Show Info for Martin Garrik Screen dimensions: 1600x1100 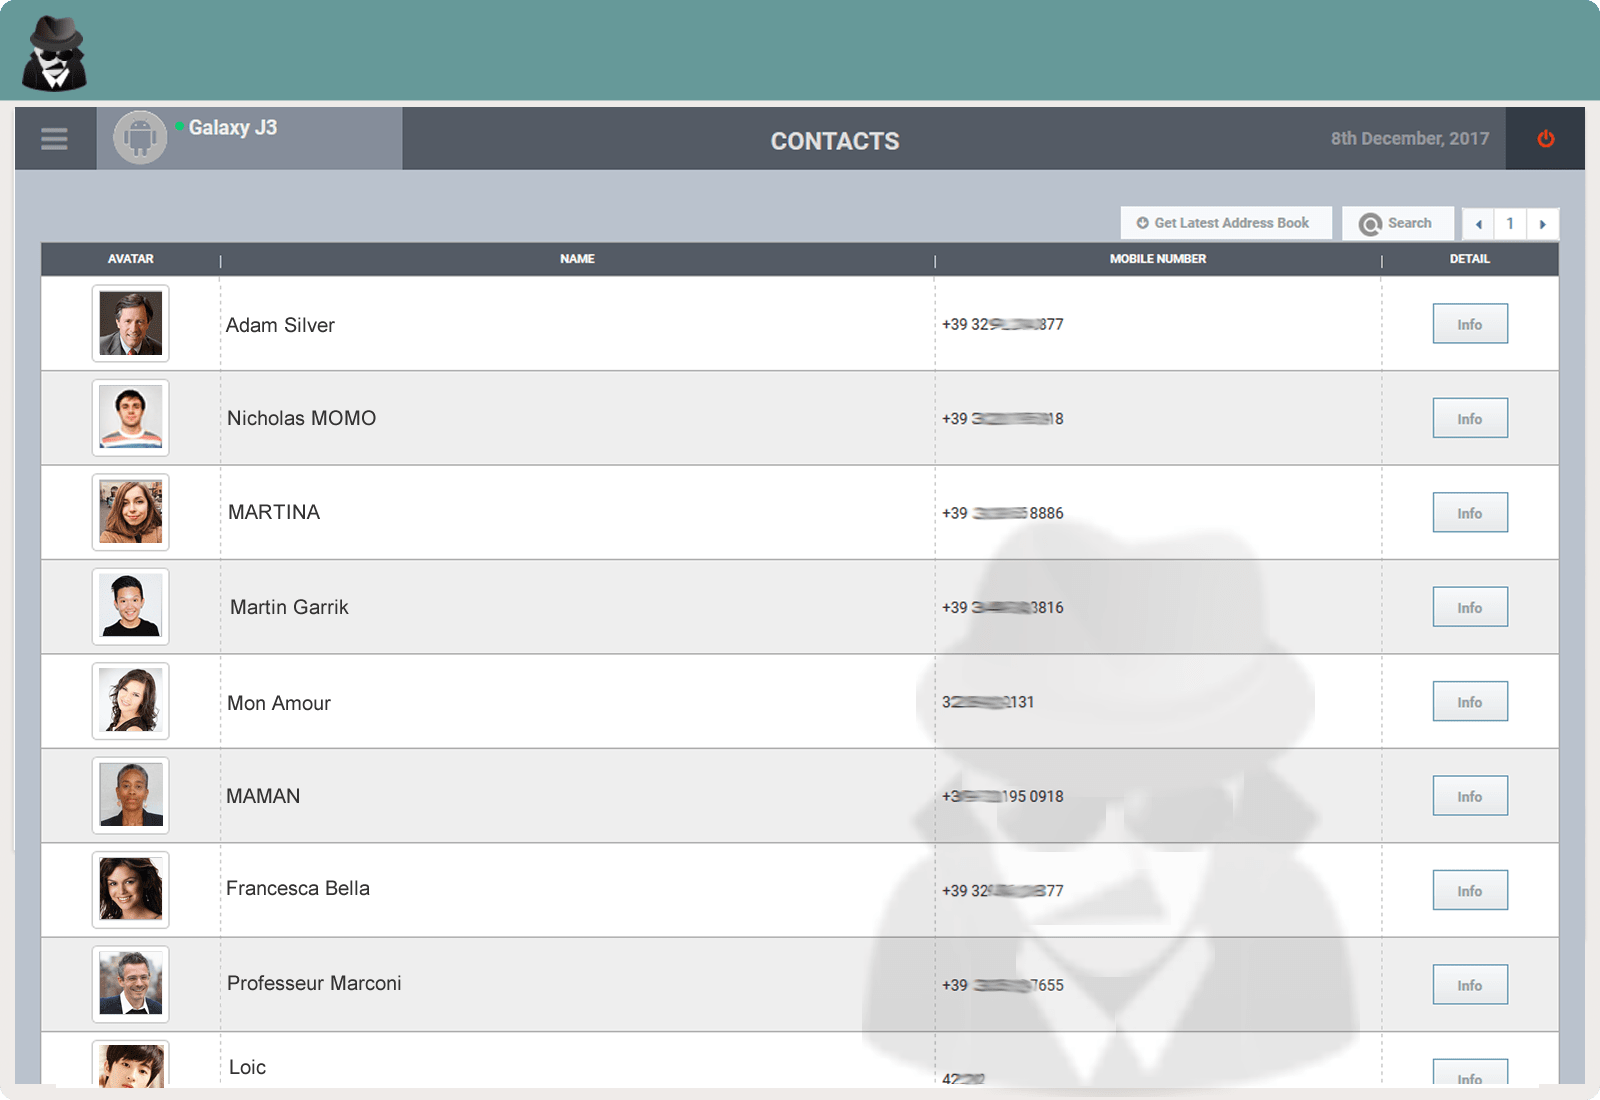click(x=1469, y=607)
